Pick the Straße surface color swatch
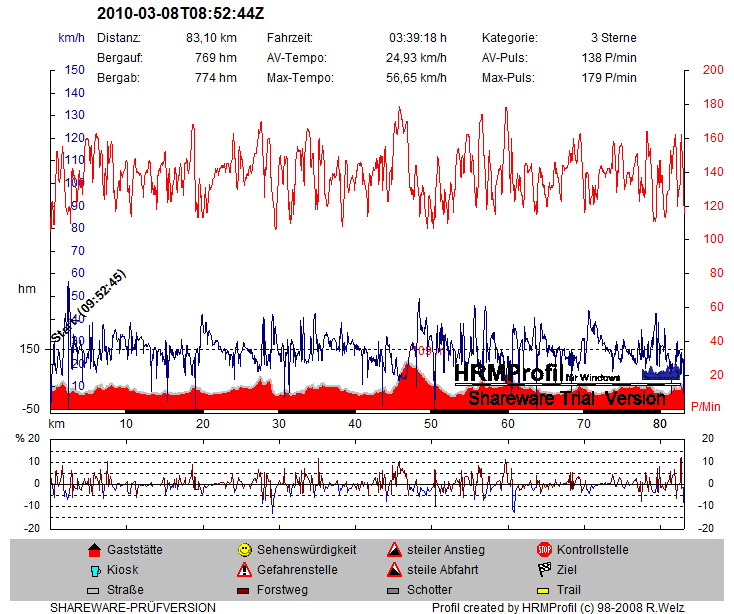Viewport: 734px width, 614px height. 94,590
